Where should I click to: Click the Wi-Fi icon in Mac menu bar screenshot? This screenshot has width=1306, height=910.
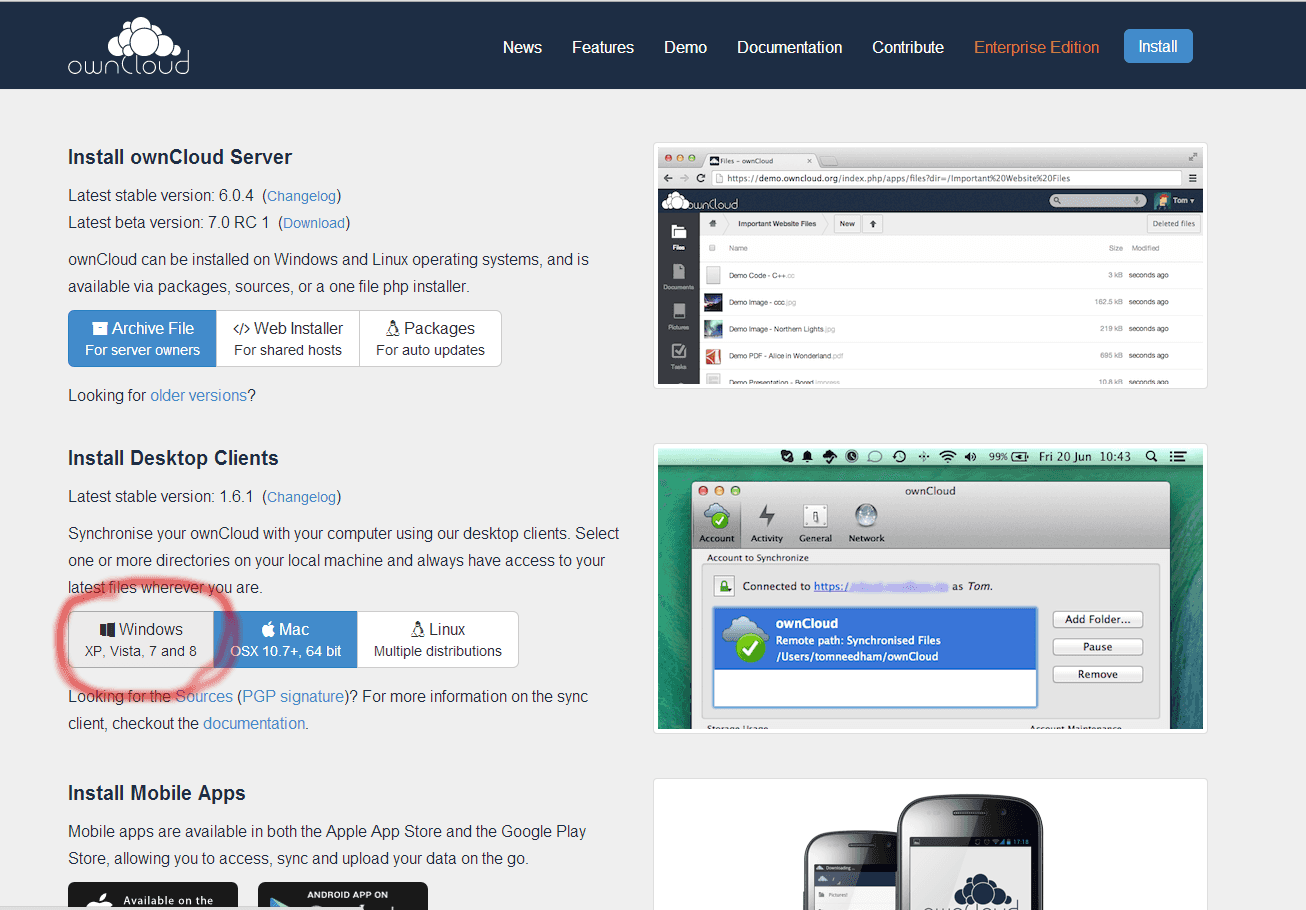947,456
